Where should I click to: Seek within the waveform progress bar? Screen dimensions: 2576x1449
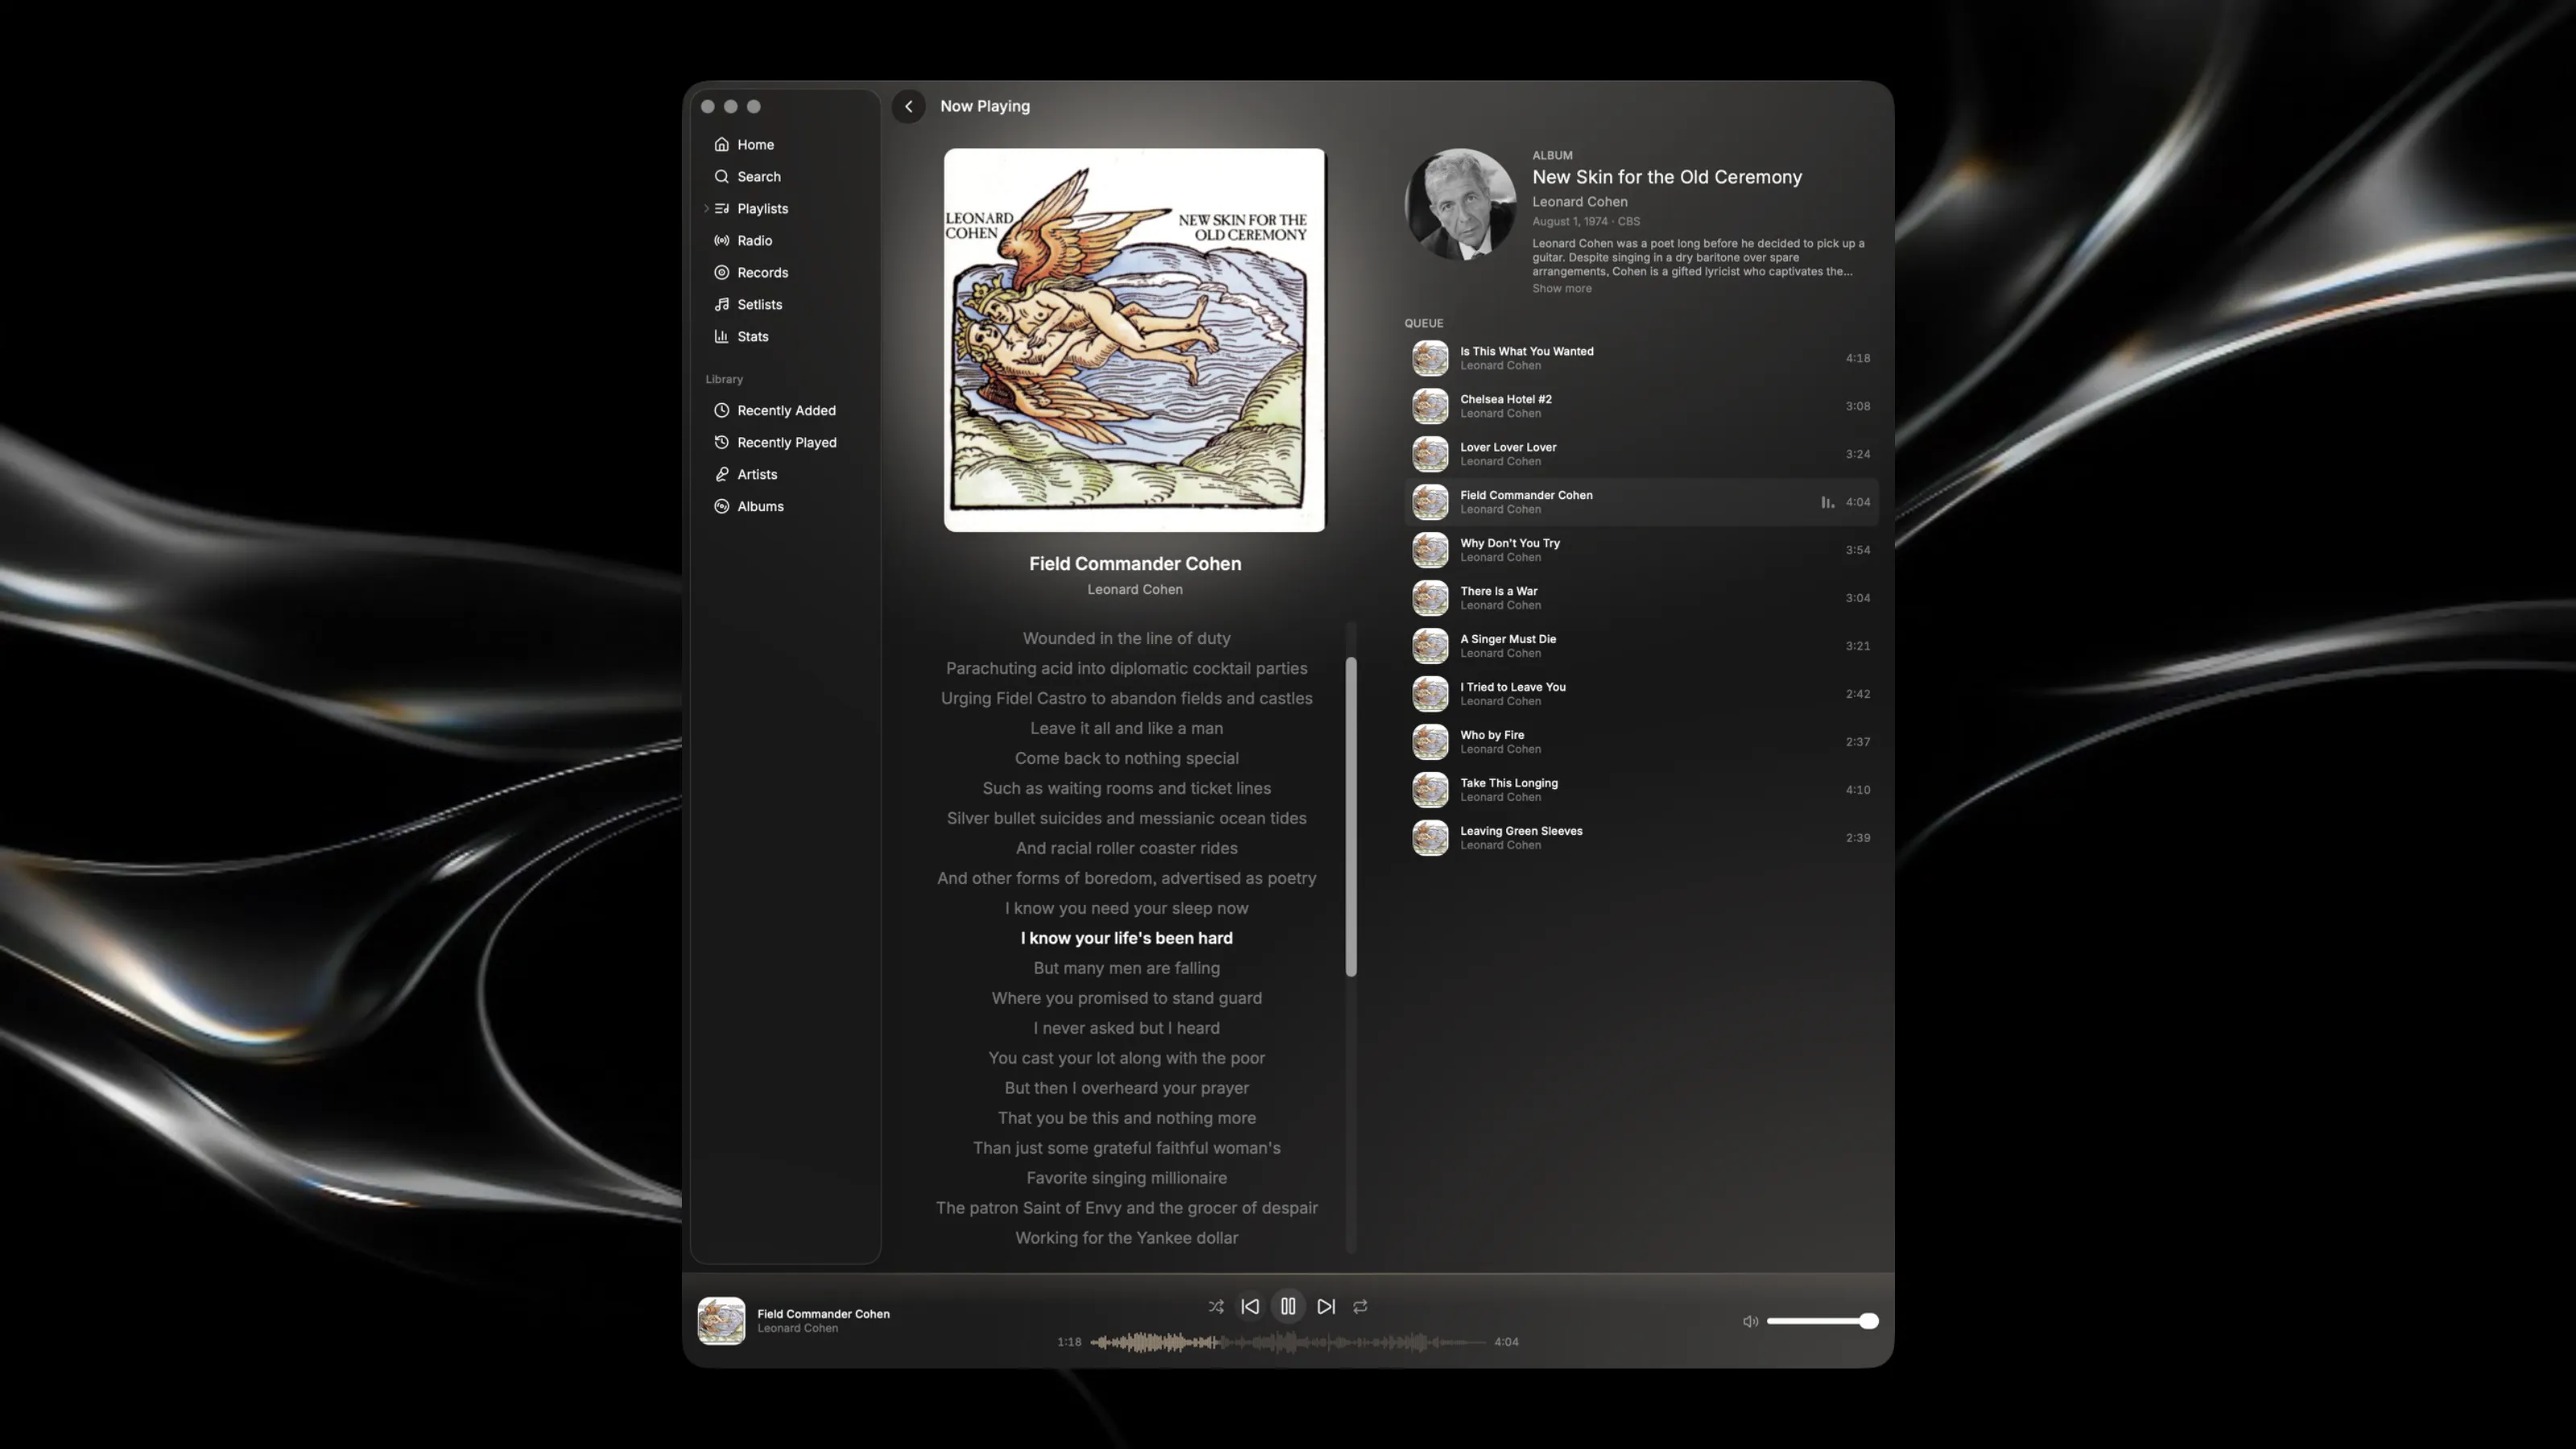click(x=1288, y=1342)
